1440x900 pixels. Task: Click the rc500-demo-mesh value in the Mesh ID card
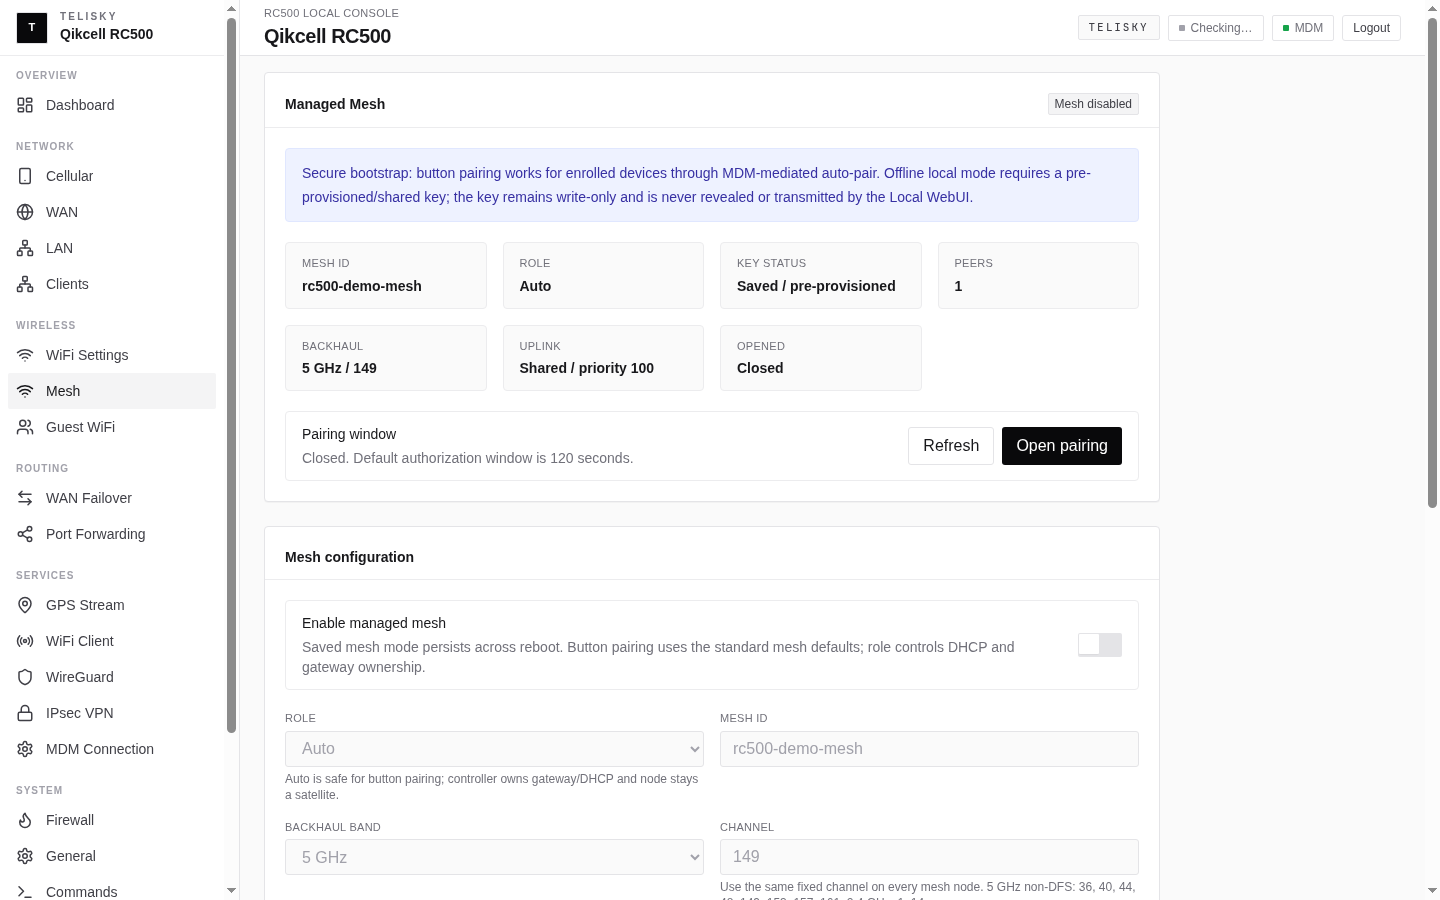(362, 286)
